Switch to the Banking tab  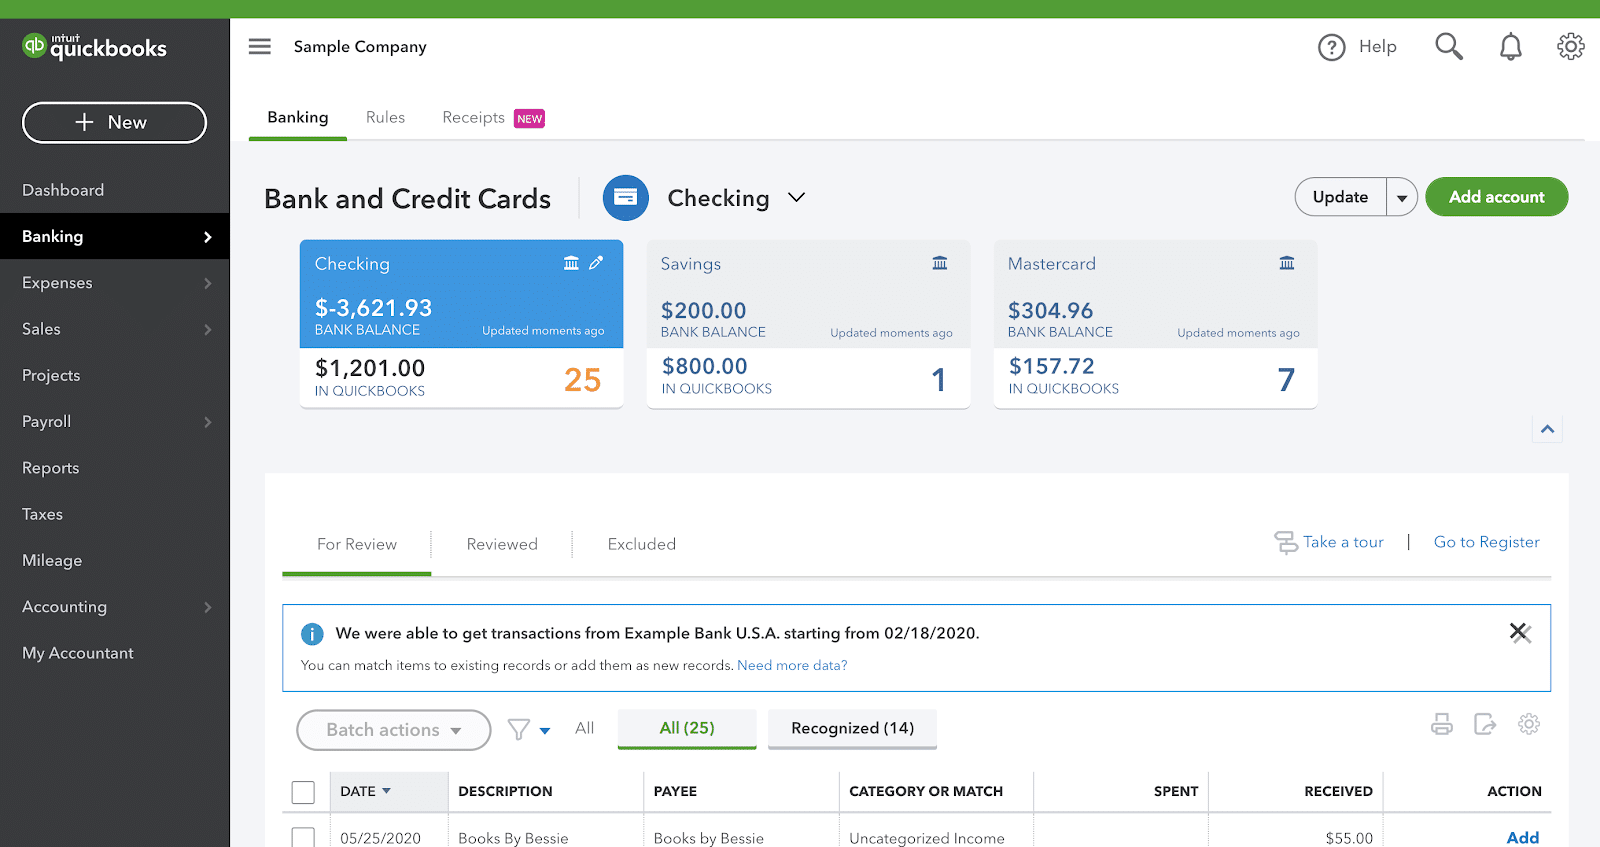[x=298, y=117]
